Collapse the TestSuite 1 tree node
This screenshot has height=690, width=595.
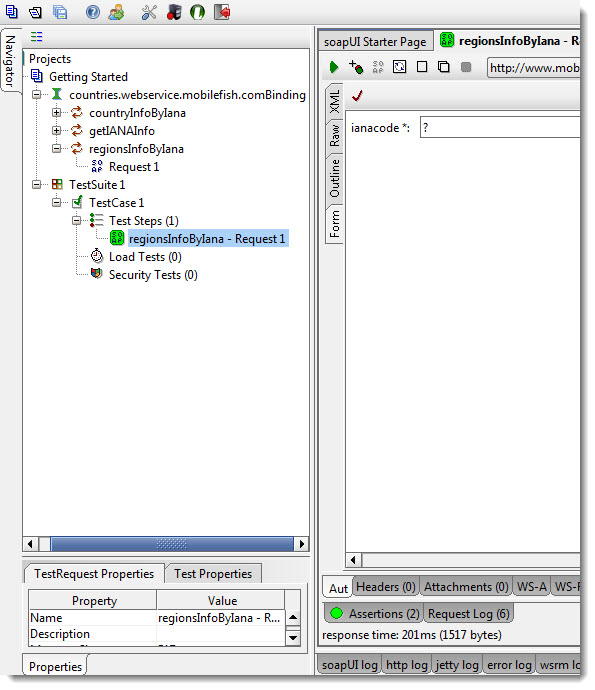pos(37,184)
